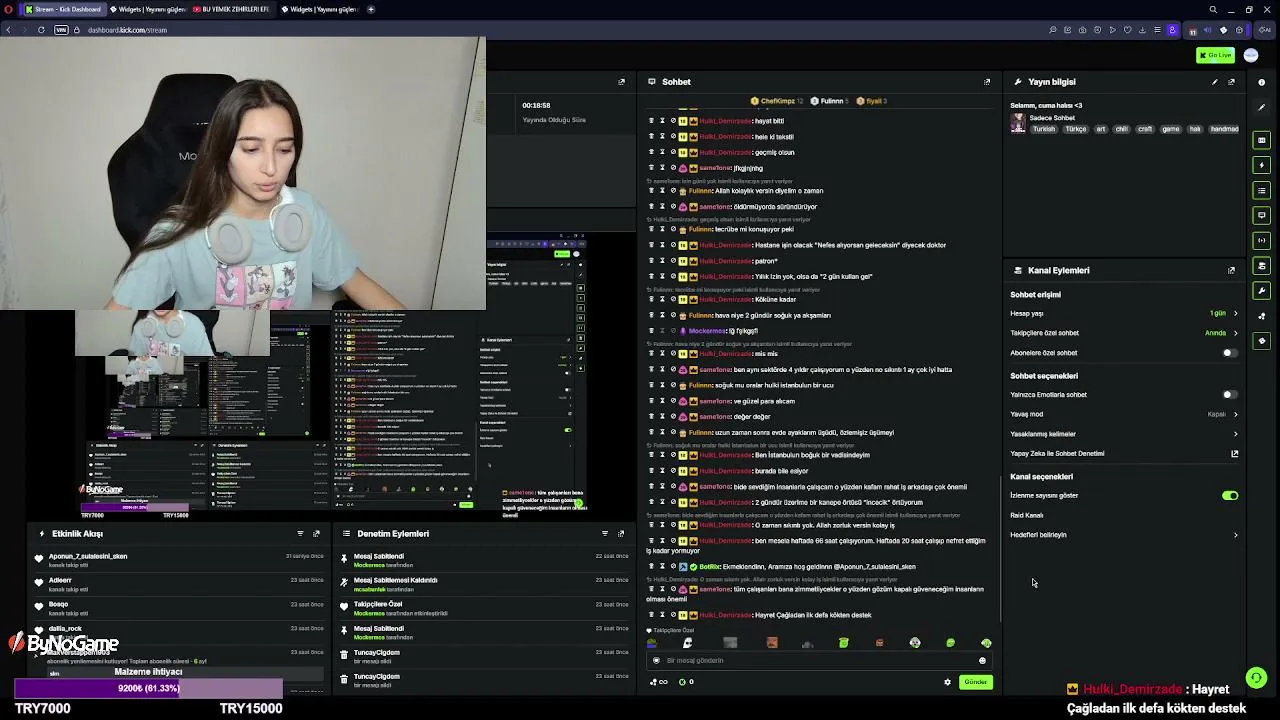Click the Gönder send button
Viewport: 1280px width, 720px height.
pyautogui.click(x=975, y=682)
